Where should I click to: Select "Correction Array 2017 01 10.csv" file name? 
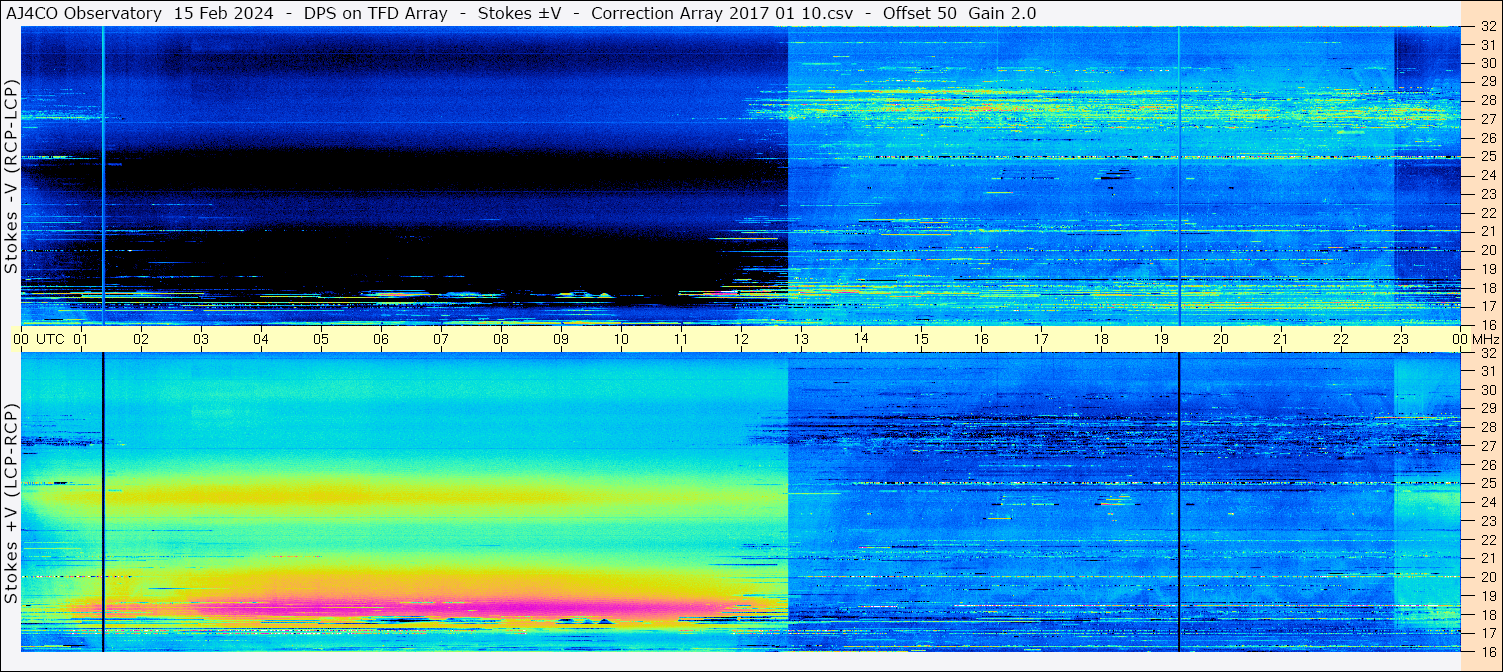click(722, 13)
